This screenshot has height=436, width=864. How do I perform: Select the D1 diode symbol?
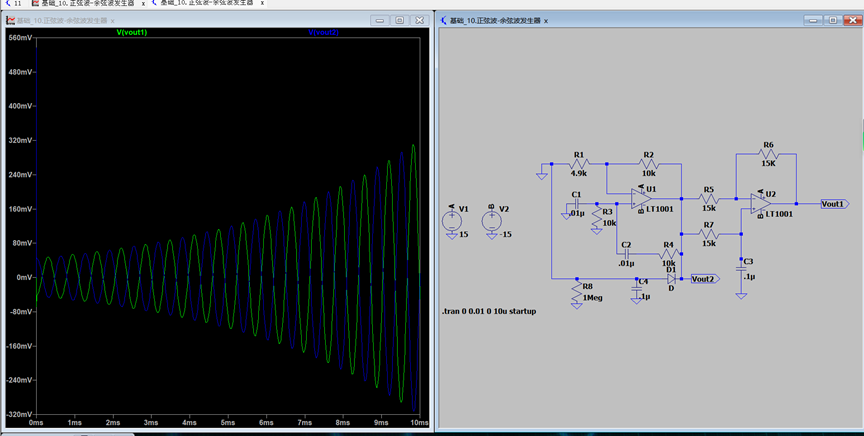(x=671, y=279)
